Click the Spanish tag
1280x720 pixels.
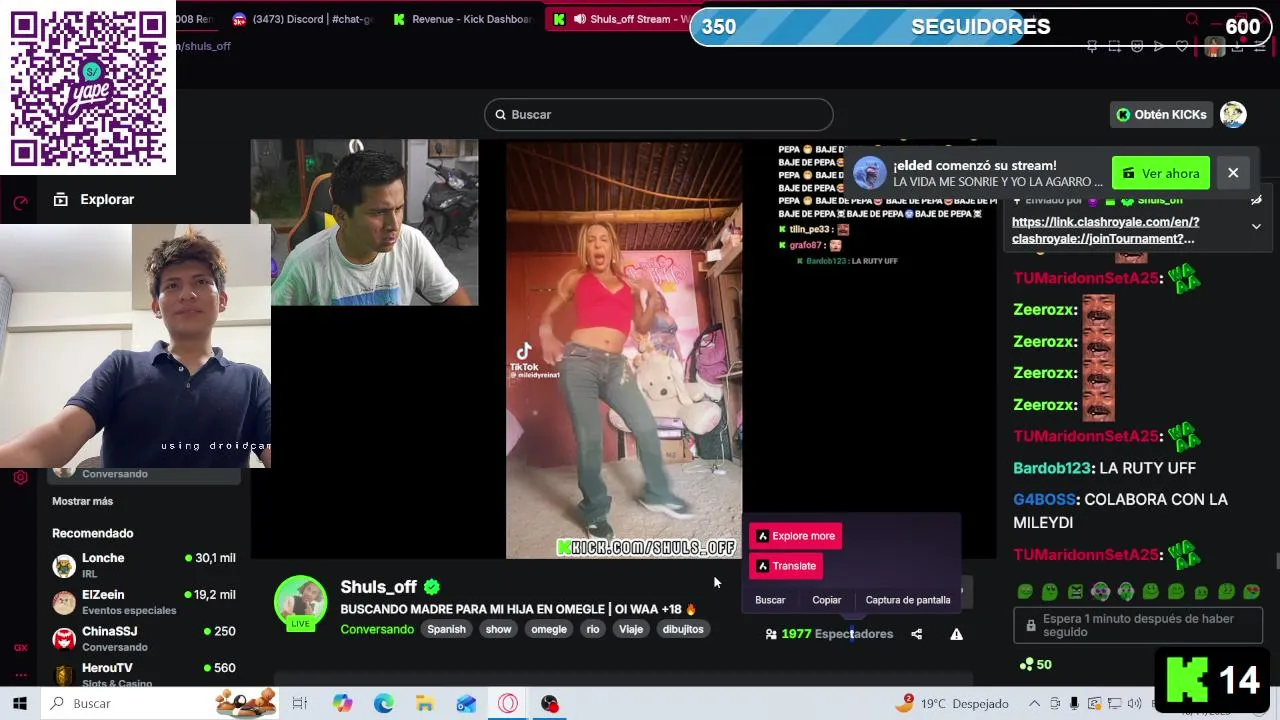point(446,629)
